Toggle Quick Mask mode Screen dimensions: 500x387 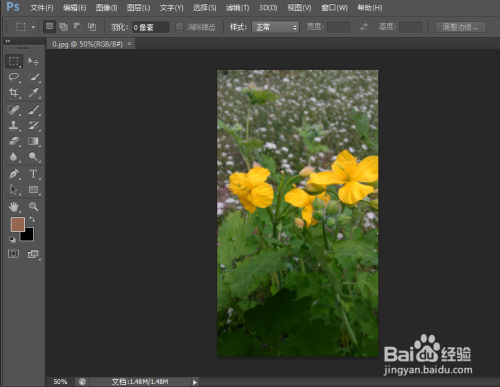coord(13,254)
